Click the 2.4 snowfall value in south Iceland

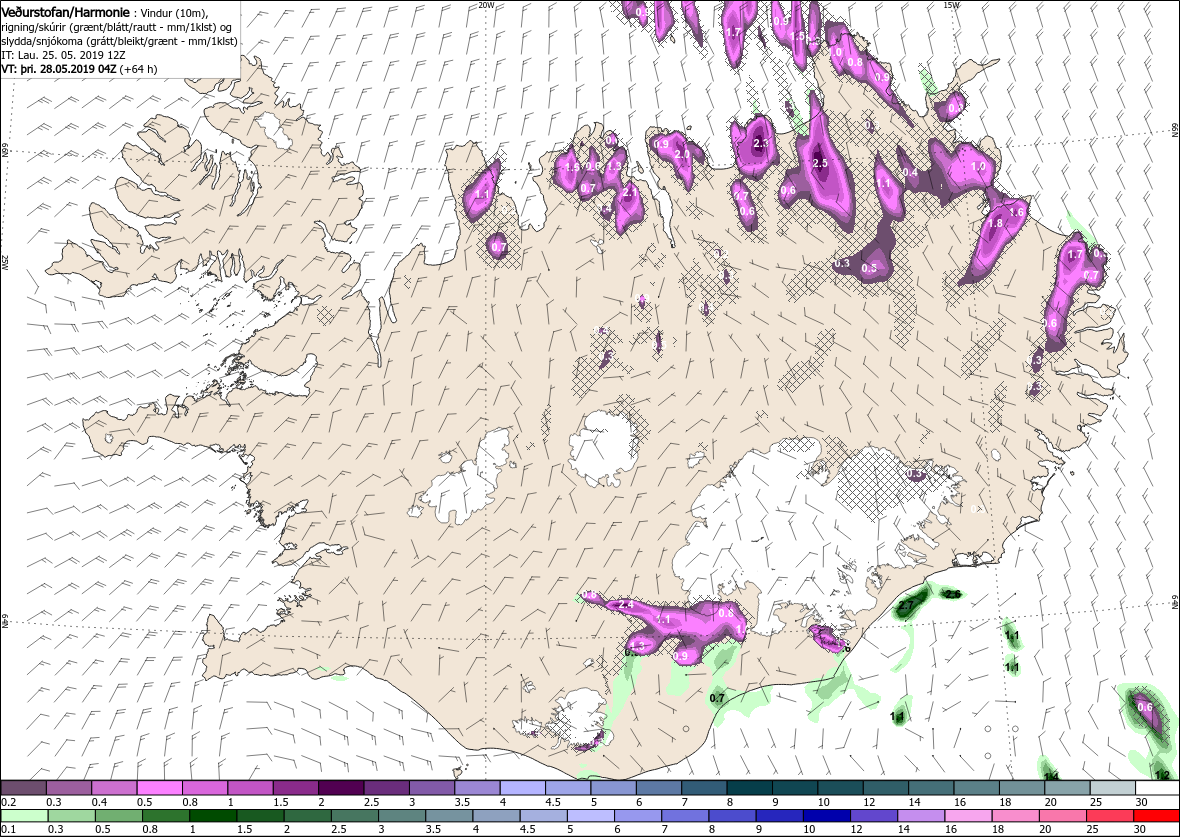(x=625, y=604)
